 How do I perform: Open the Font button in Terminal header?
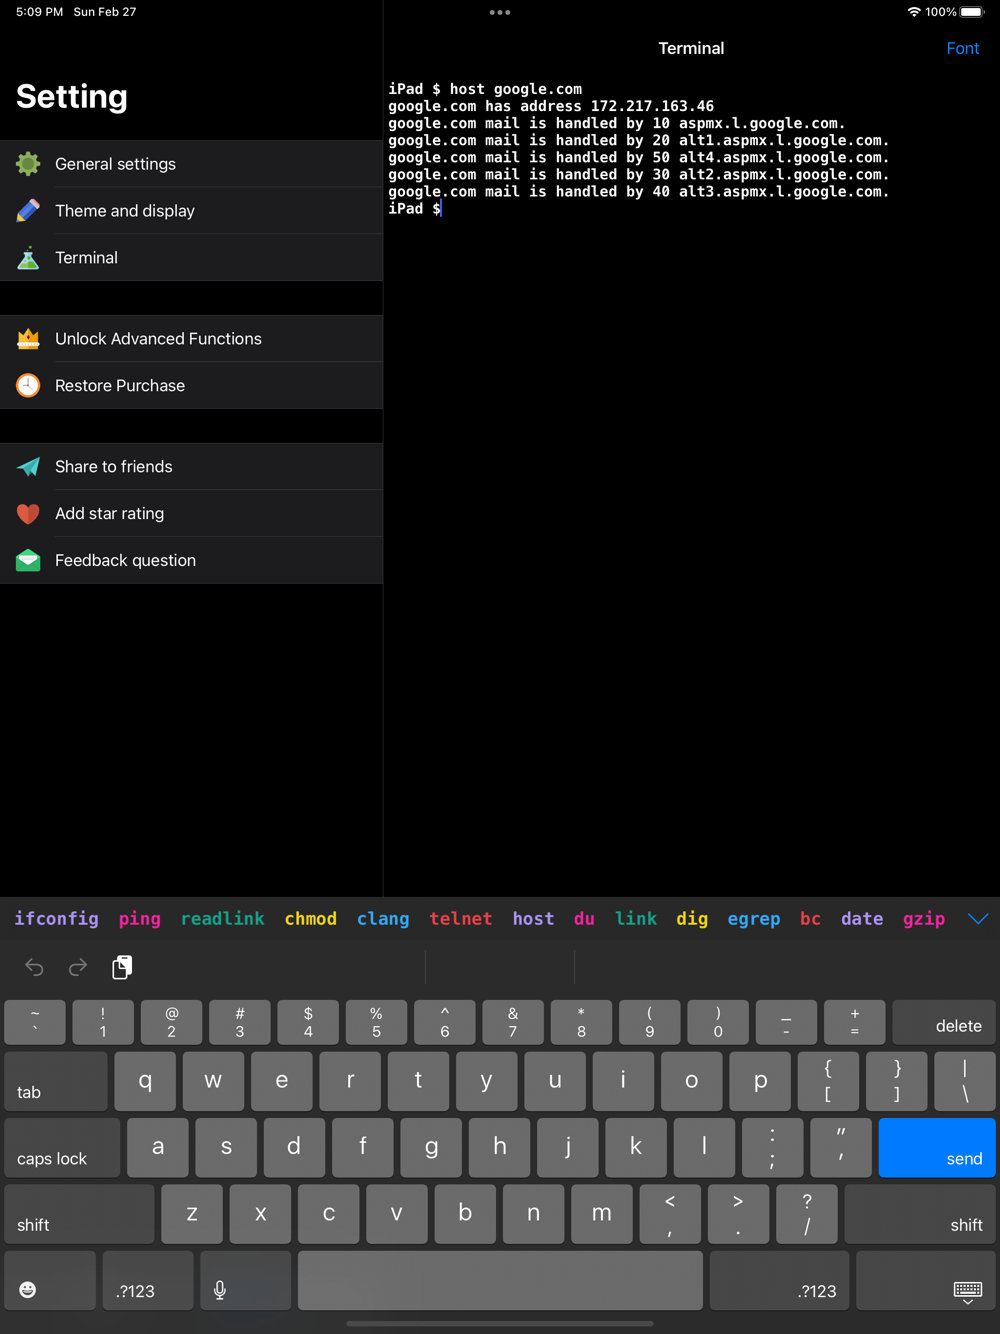[x=963, y=48]
